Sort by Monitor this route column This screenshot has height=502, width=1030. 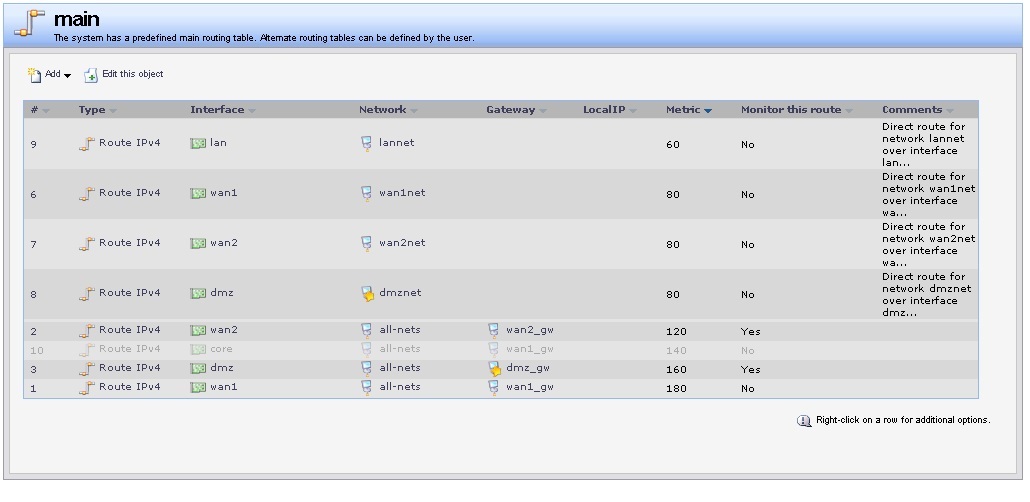pyautogui.click(x=796, y=110)
